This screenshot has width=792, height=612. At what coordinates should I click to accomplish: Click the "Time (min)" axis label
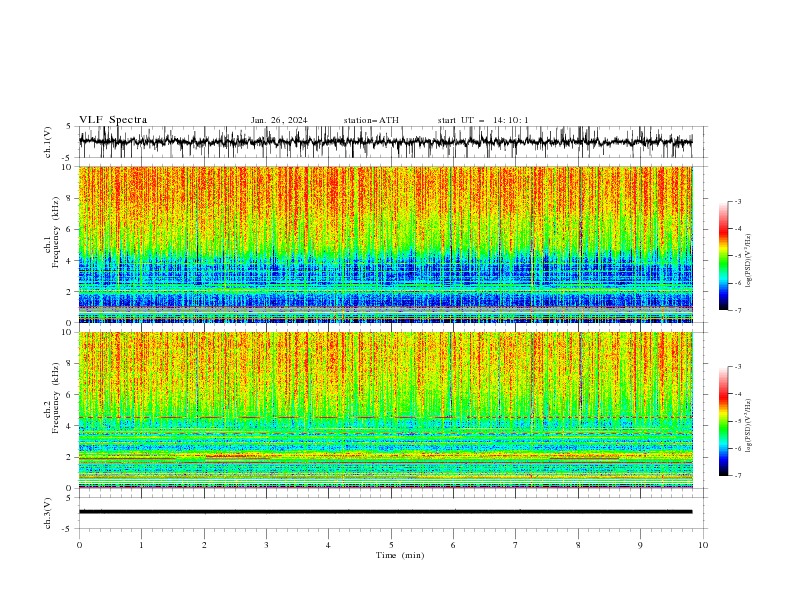pos(400,555)
